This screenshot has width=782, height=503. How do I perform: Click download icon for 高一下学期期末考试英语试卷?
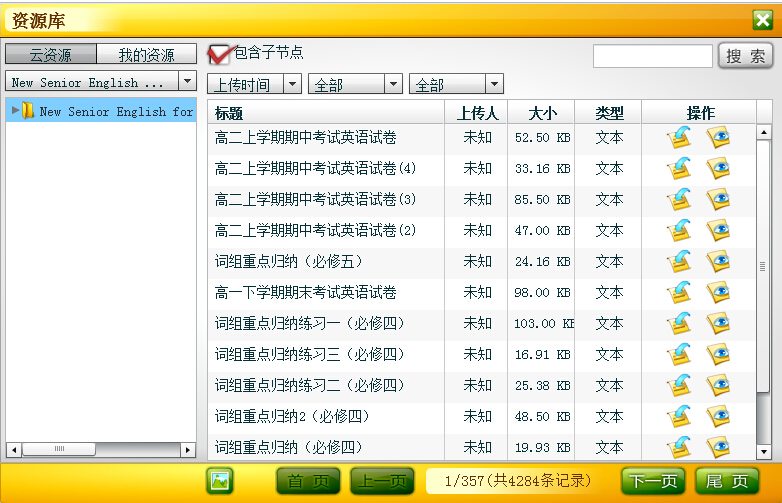coord(680,293)
